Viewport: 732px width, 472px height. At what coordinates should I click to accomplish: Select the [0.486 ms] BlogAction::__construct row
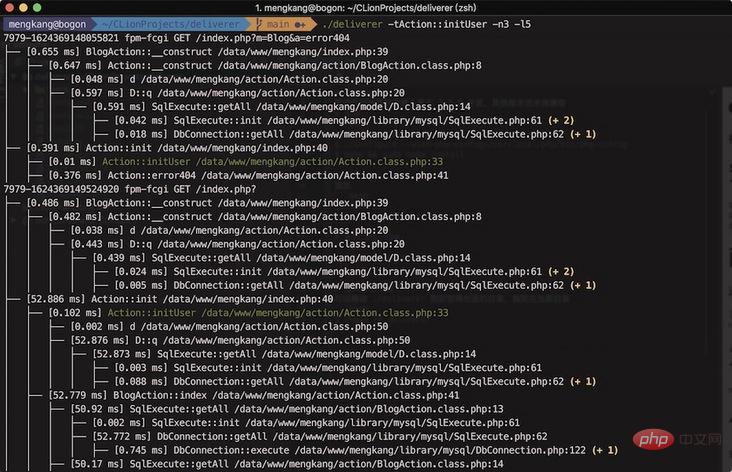[207, 203]
